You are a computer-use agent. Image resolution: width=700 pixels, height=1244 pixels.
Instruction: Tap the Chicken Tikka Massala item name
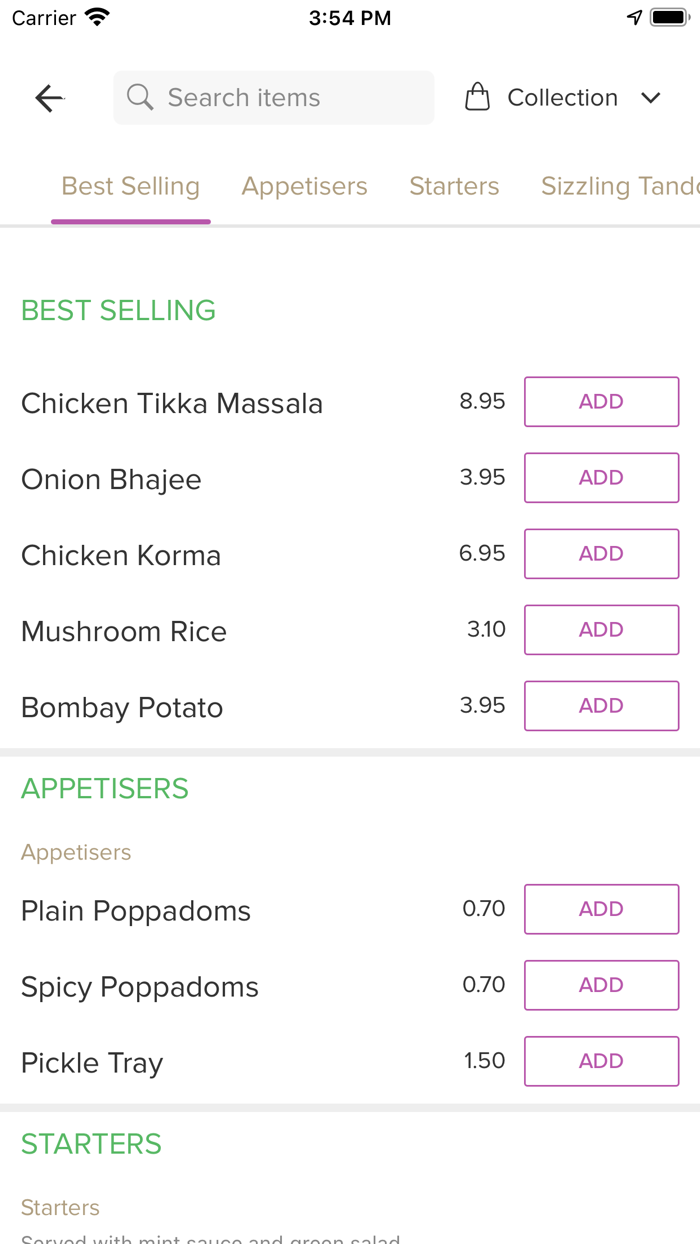[172, 404]
